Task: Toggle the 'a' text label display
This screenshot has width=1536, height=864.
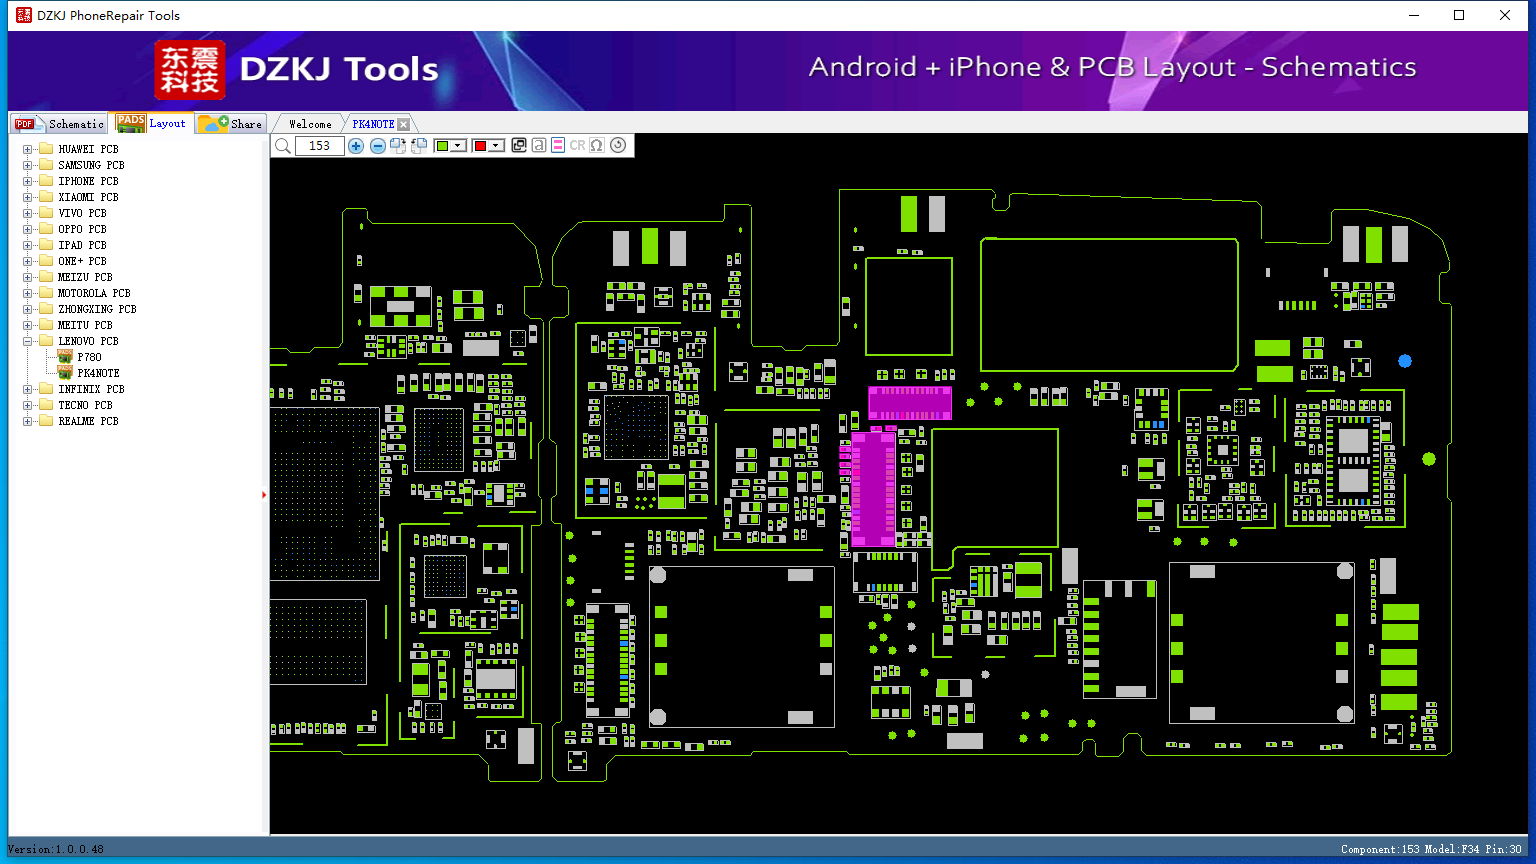Action: pos(539,146)
